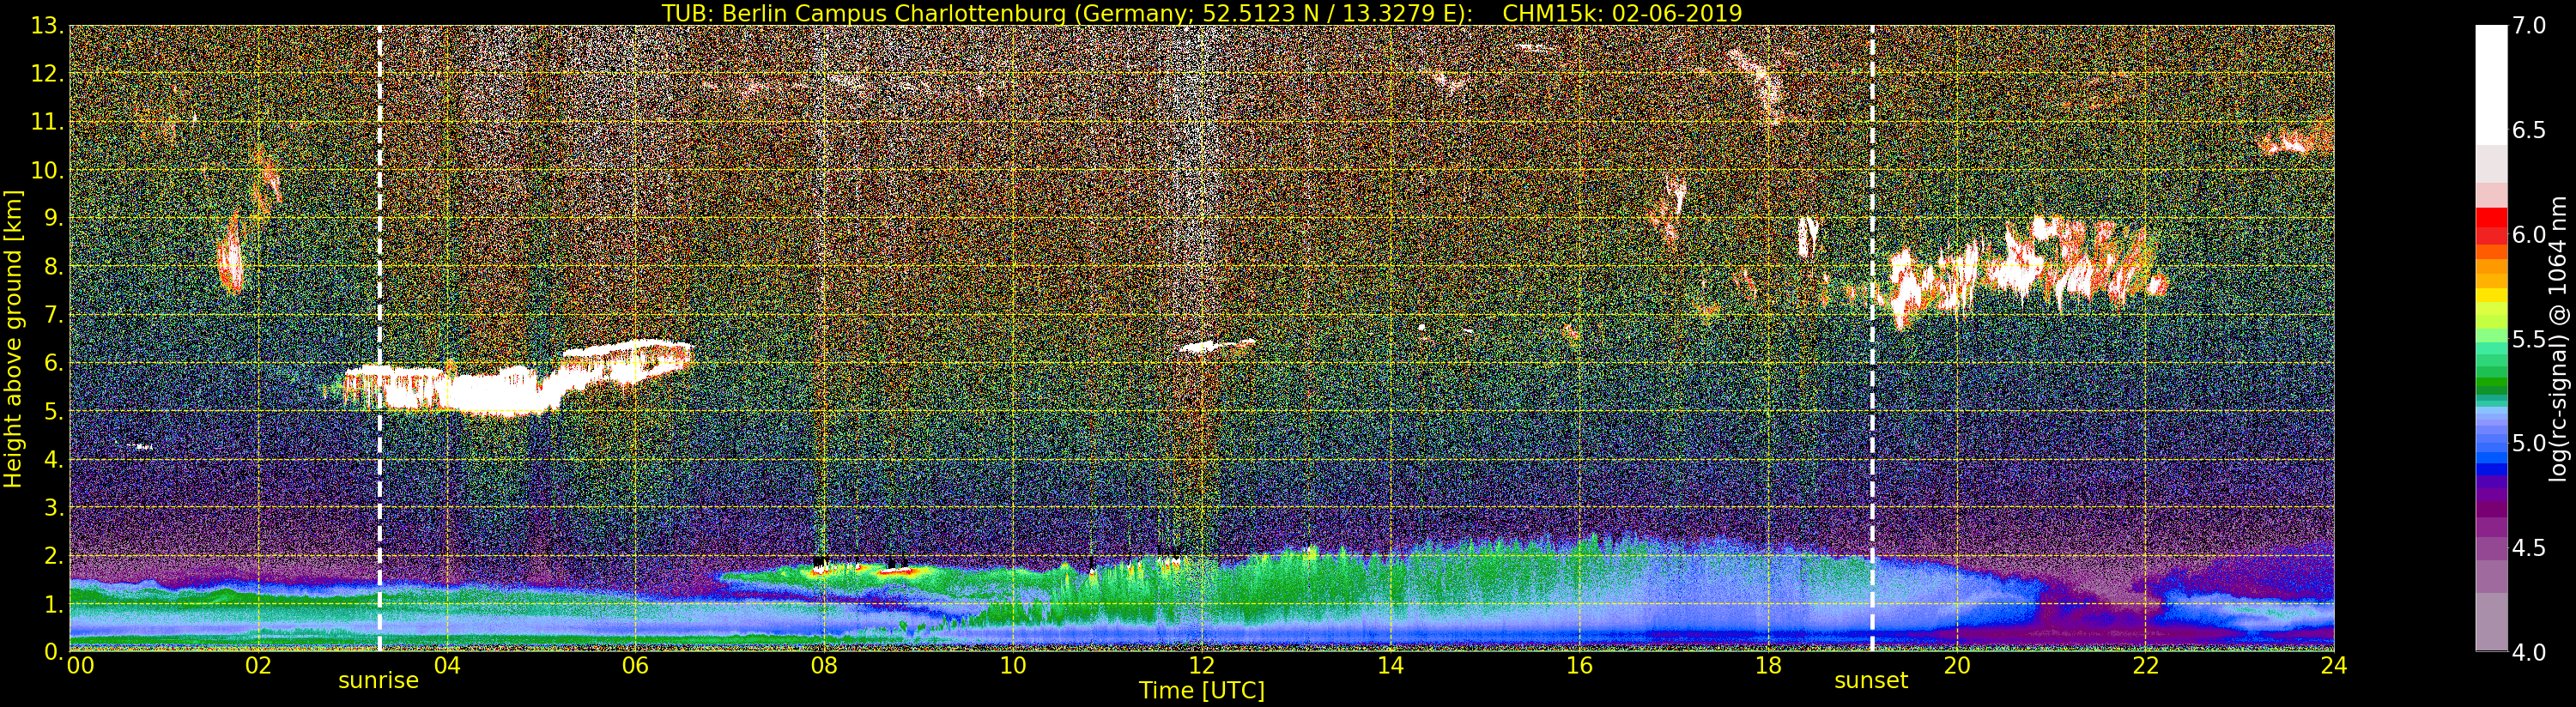This screenshot has width=2576, height=707.
Task: Click the time axis tick label '12'
Action: point(1202,666)
